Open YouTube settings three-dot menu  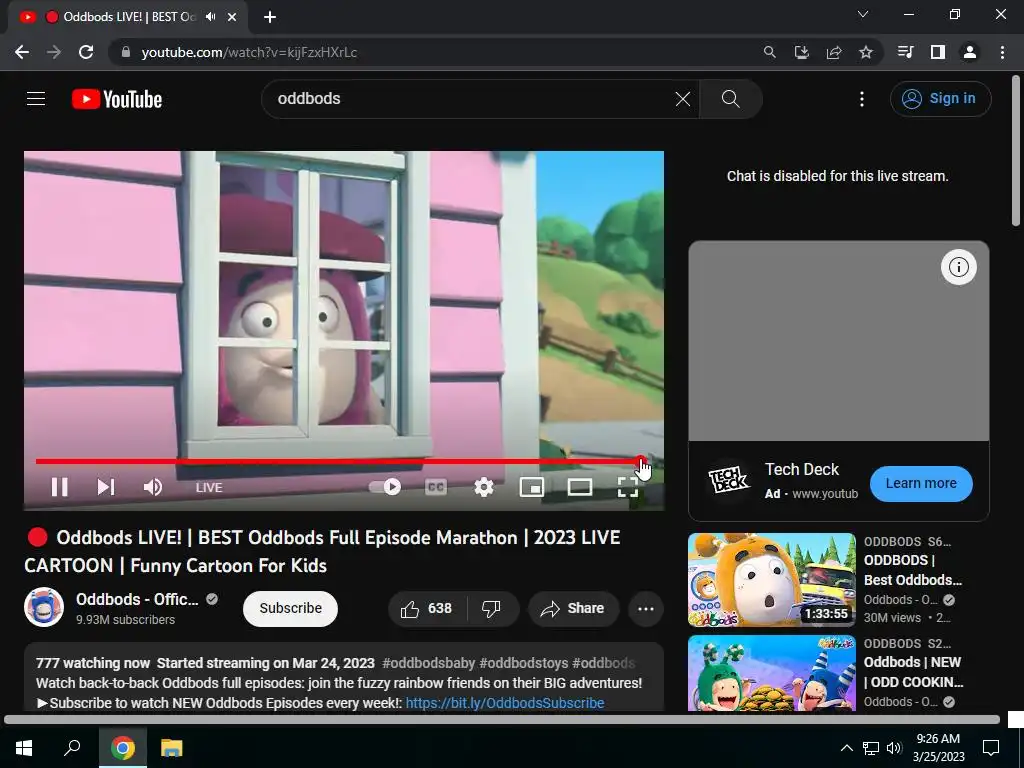pyautogui.click(x=862, y=99)
